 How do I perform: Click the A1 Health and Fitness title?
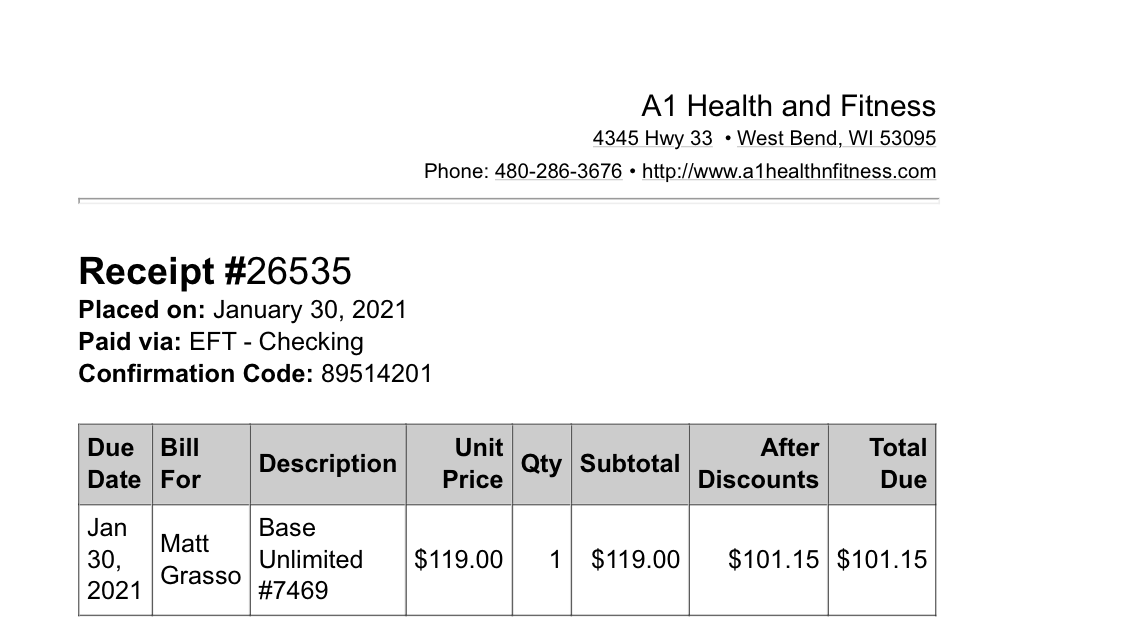(x=789, y=106)
